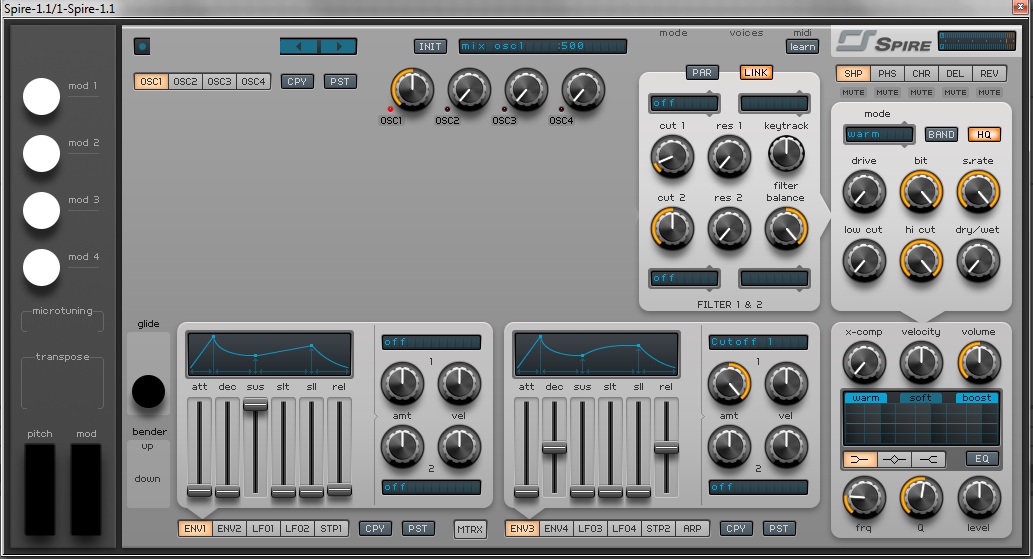Select the high-shelf EQ curve icon
The height and width of the screenshot is (559, 1033).
coord(928,459)
